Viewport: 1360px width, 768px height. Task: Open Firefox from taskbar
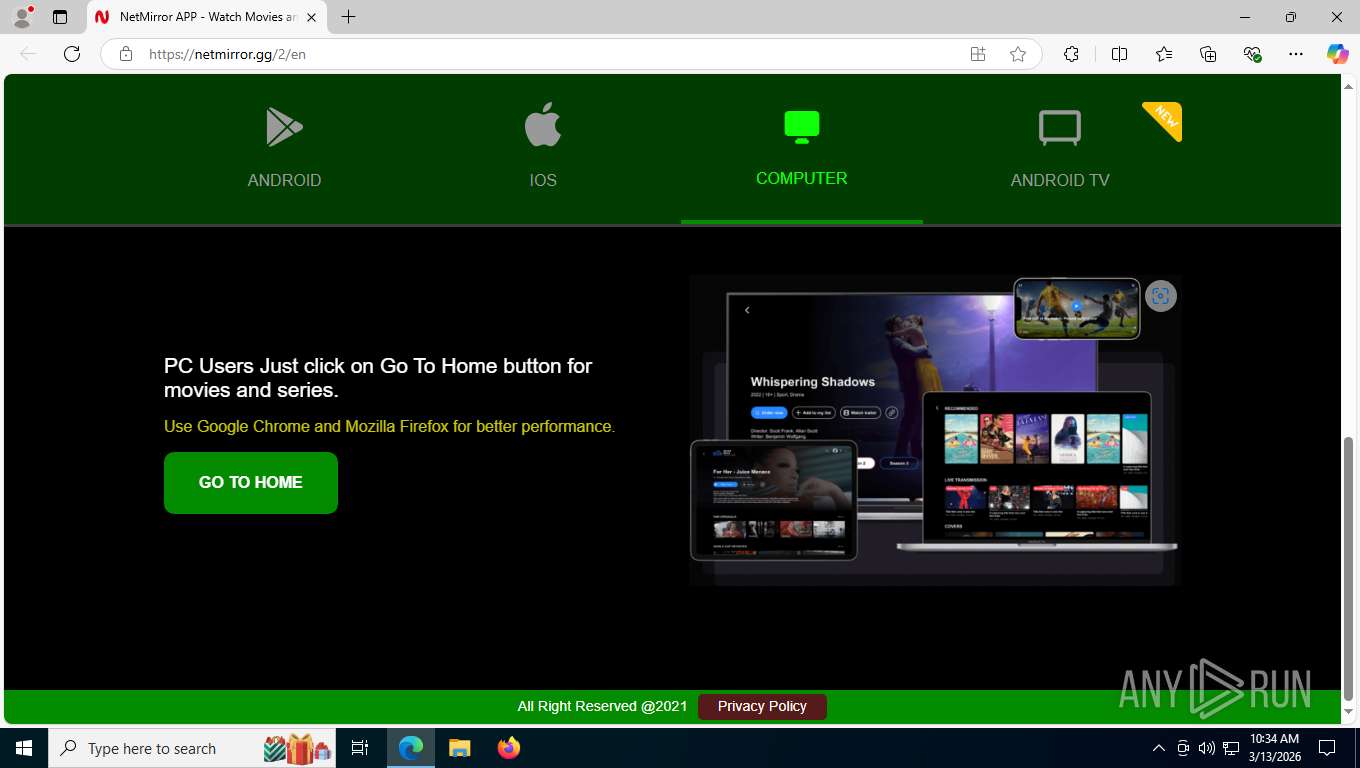click(509, 748)
